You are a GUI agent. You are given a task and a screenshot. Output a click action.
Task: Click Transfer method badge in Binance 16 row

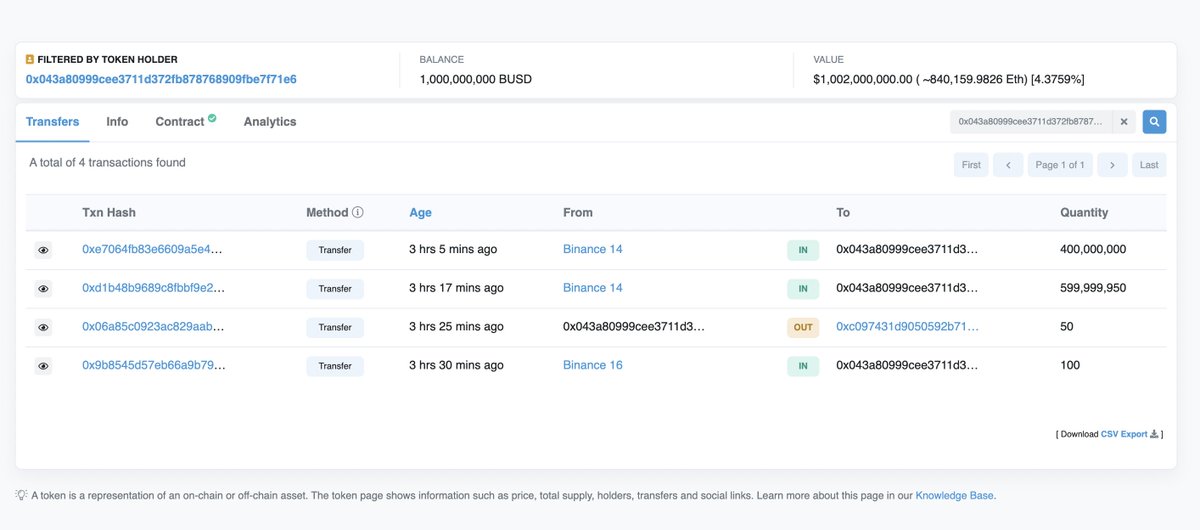pos(335,366)
